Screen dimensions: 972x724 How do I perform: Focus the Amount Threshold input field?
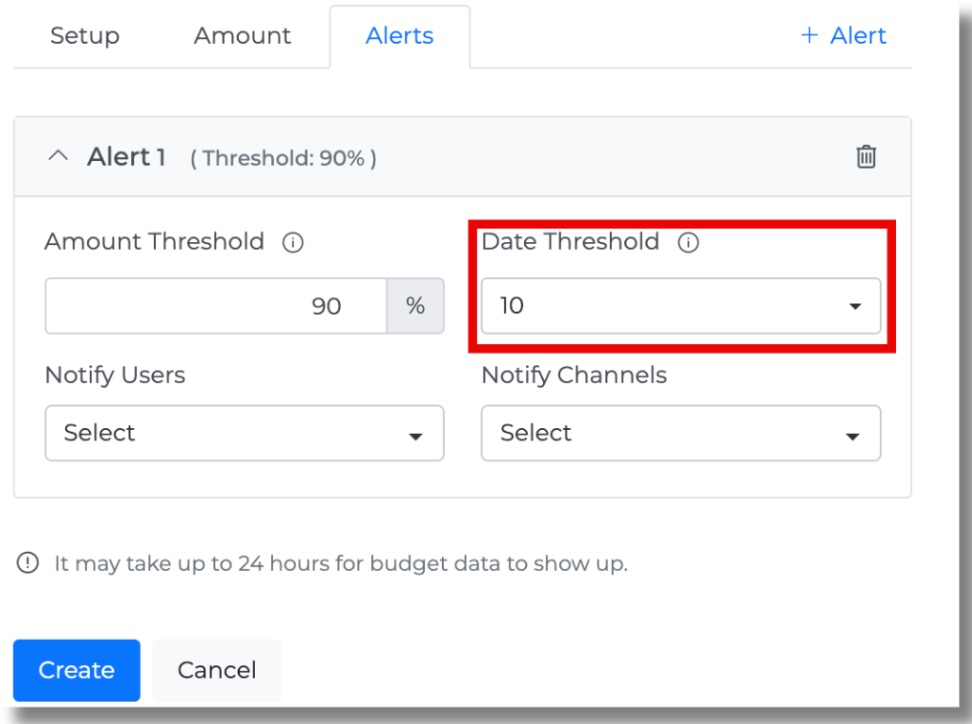coord(216,306)
